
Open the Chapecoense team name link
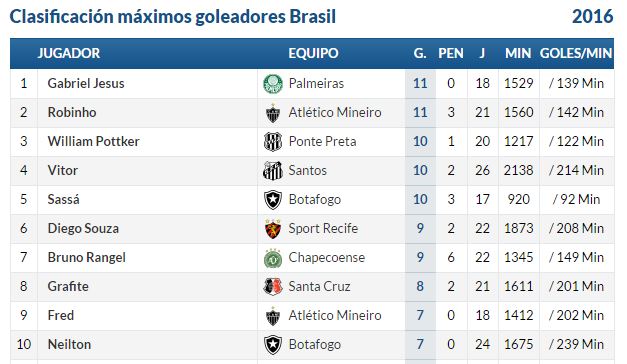tap(327, 257)
